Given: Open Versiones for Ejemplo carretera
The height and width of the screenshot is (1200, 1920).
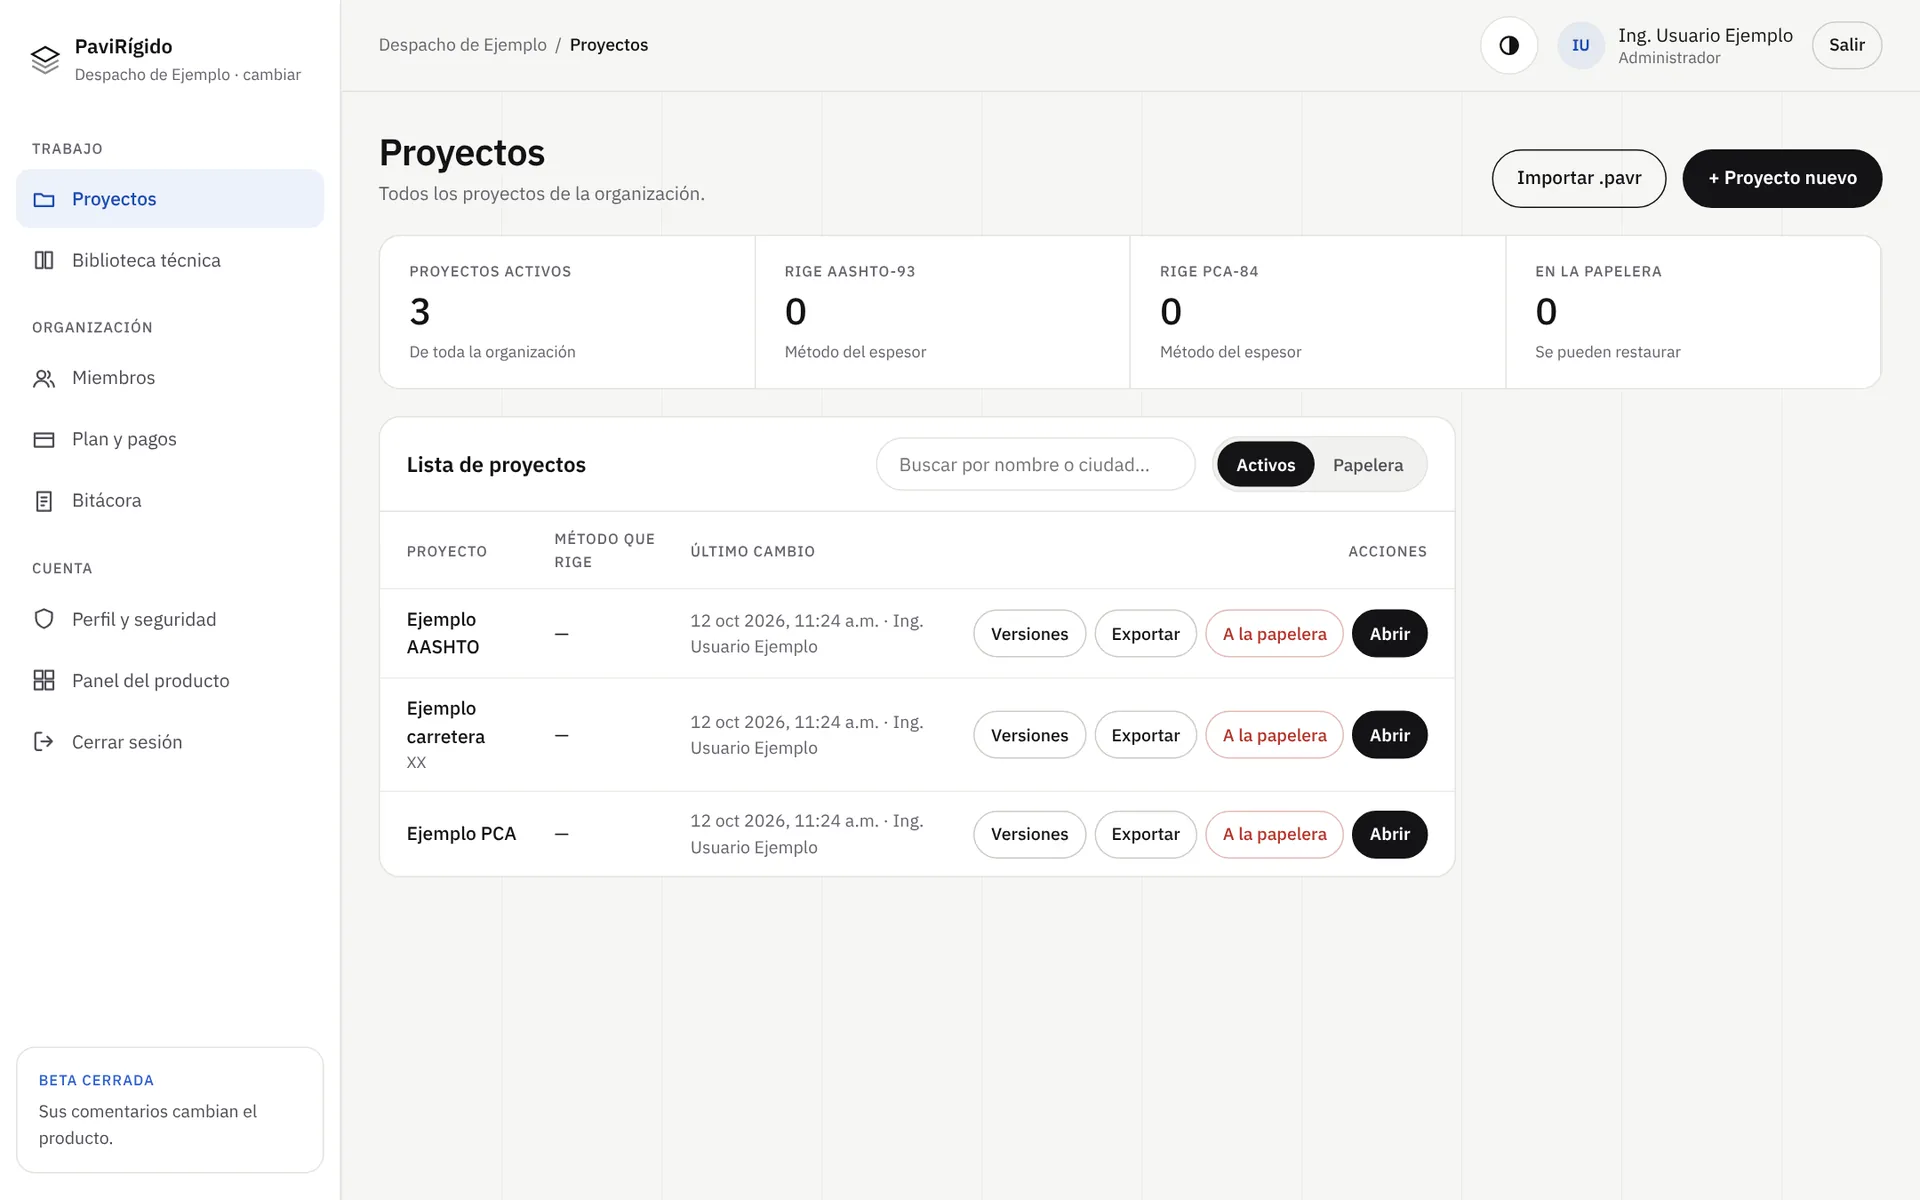Looking at the screenshot, I should pyautogui.click(x=1029, y=735).
